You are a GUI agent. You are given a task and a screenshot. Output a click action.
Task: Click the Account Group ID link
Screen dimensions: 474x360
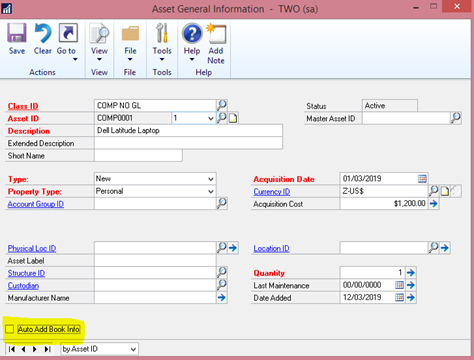click(x=36, y=204)
